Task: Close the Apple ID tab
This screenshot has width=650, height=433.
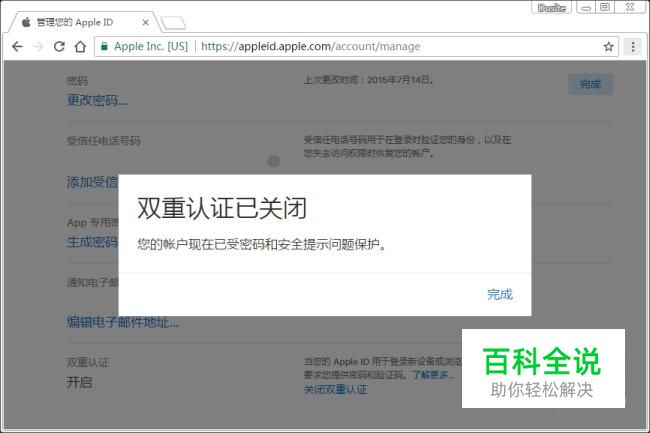Action: tap(146, 22)
